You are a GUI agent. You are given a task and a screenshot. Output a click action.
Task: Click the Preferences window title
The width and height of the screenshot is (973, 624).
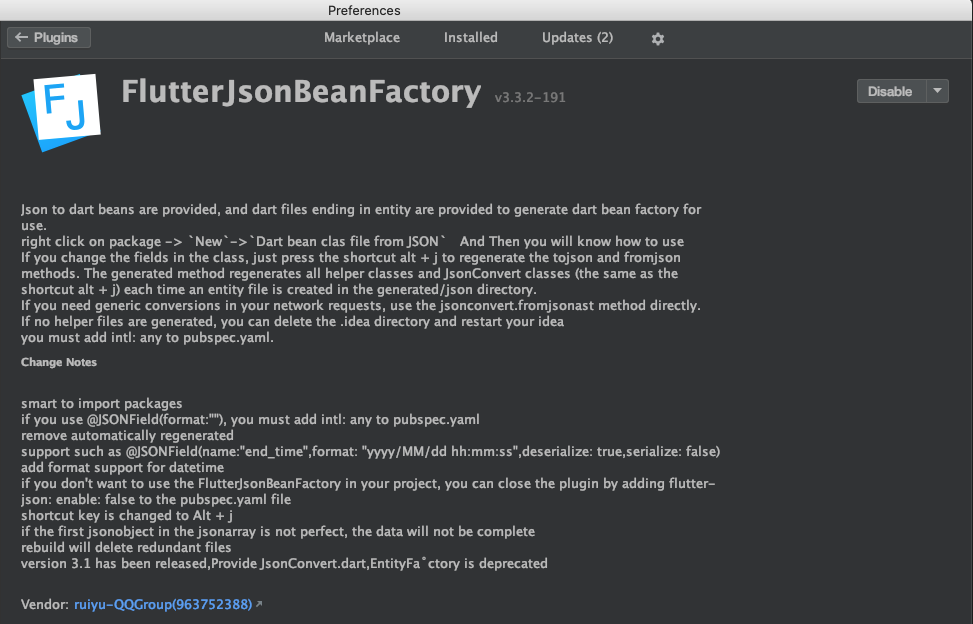pyautogui.click(x=364, y=11)
